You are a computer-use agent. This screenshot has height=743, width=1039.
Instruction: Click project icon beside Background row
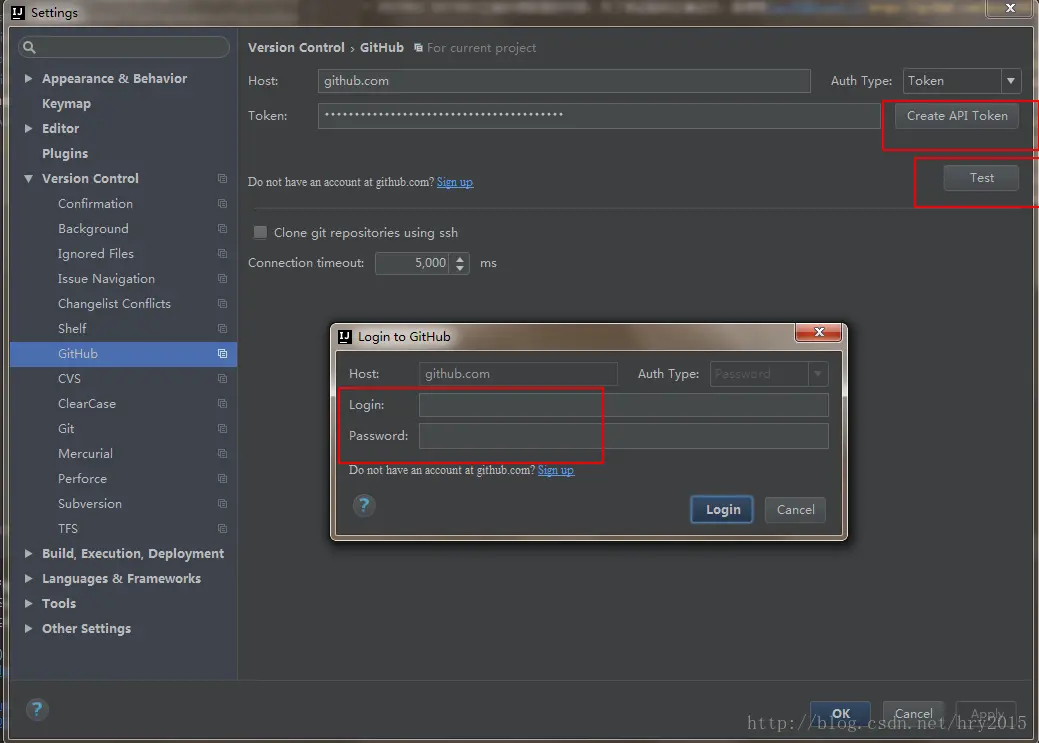(x=222, y=229)
